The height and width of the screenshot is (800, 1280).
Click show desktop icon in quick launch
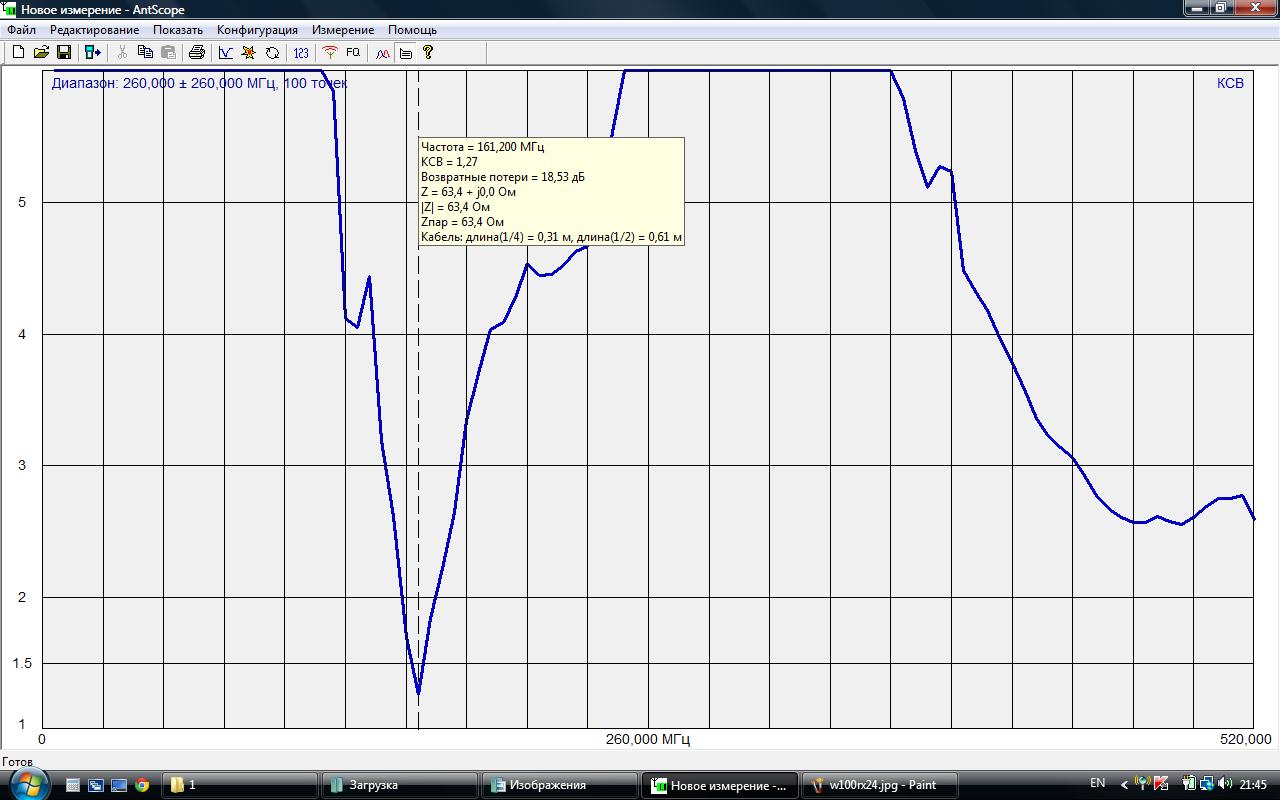tap(119, 785)
